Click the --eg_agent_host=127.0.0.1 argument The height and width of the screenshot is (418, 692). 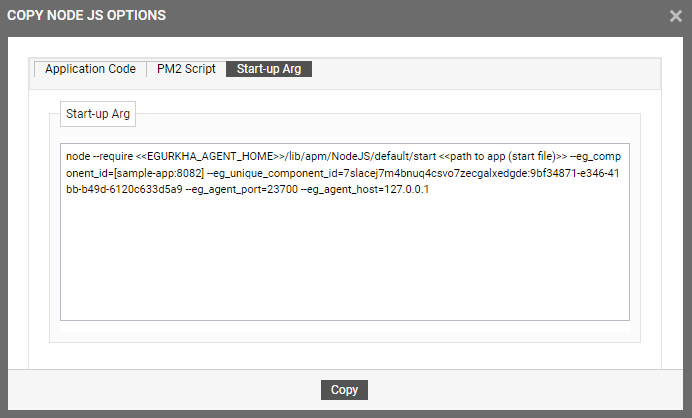click(365, 189)
